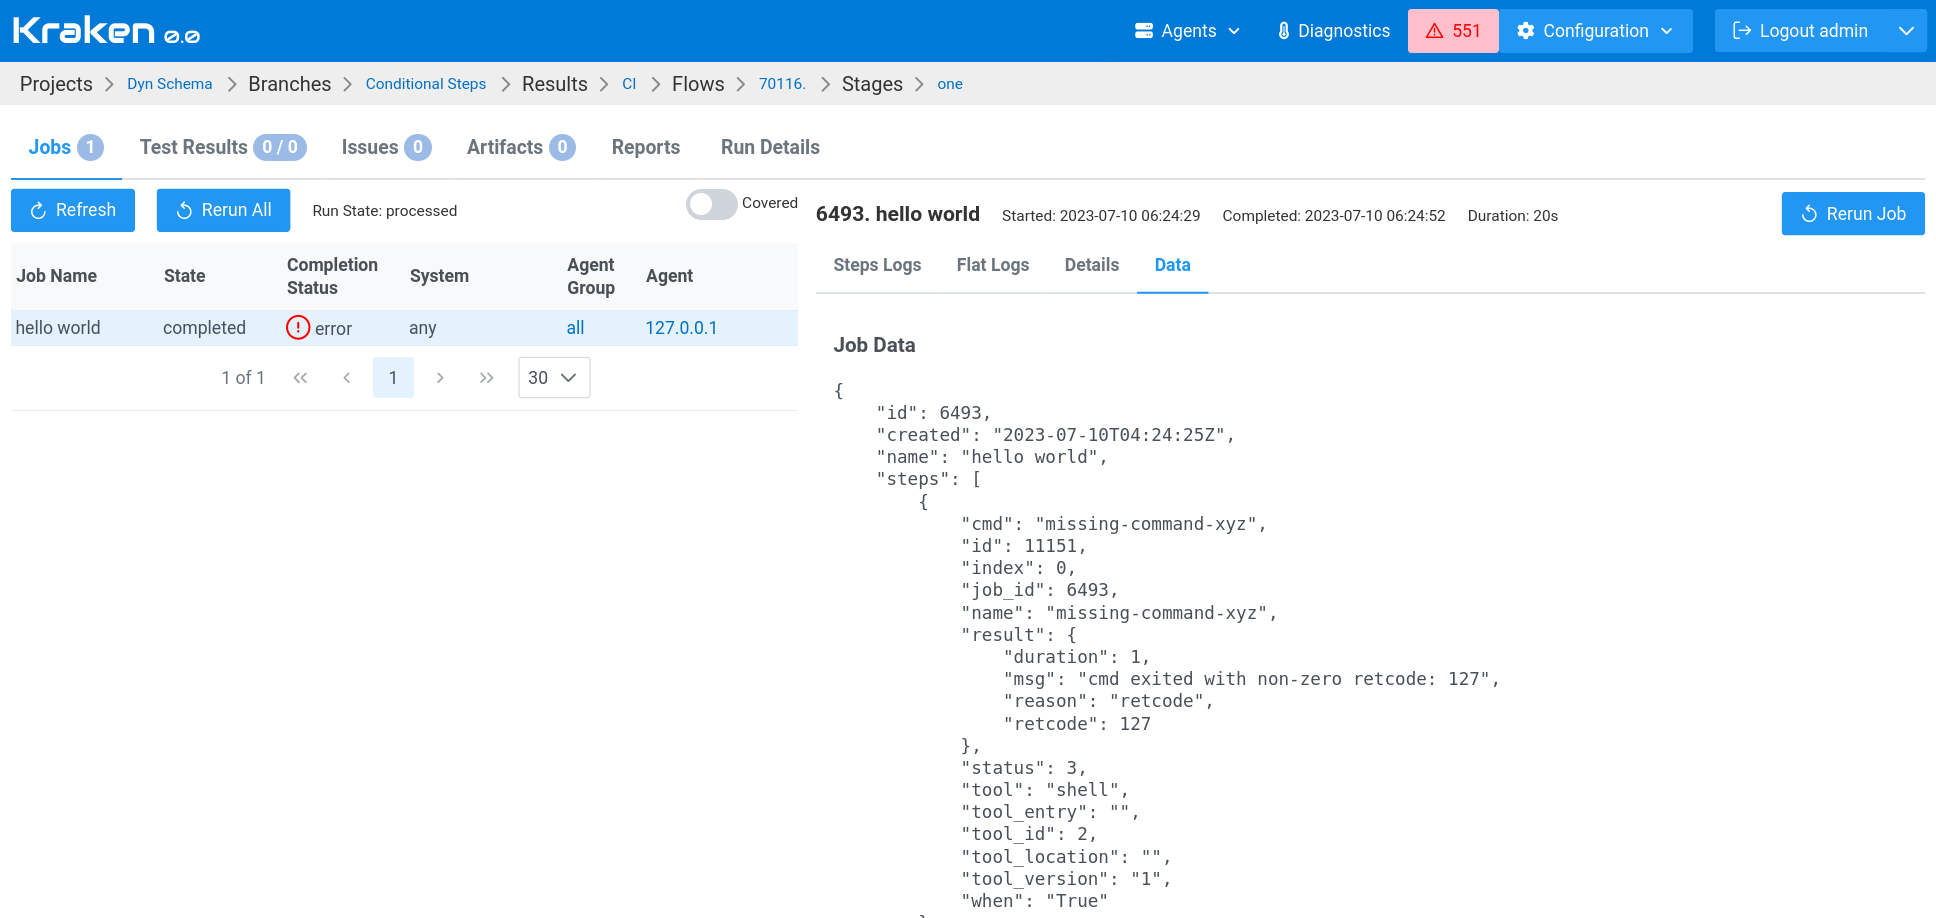This screenshot has height=918, width=1936.
Task: Click the Rerun Job button
Action: coord(1853,214)
